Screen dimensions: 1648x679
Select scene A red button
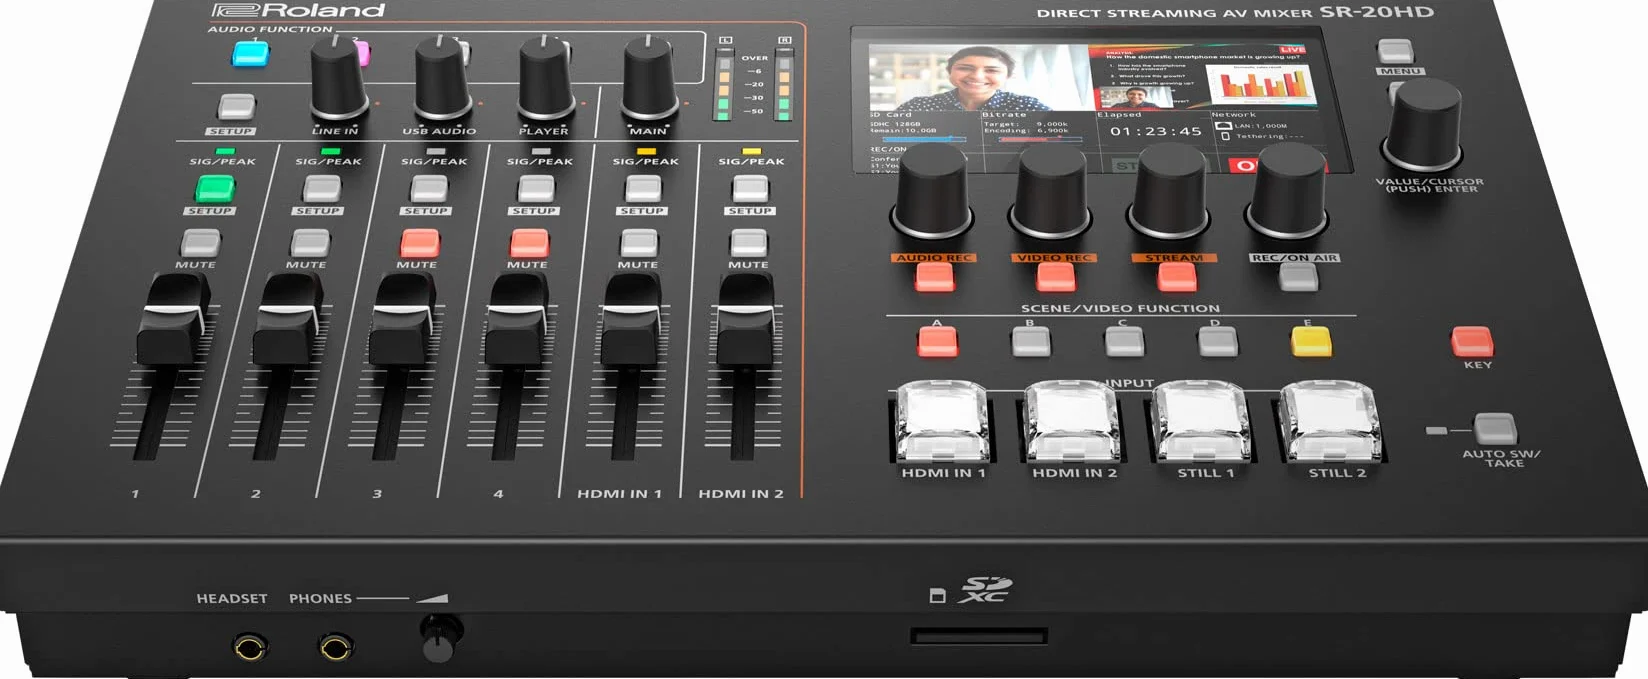[938, 341]
